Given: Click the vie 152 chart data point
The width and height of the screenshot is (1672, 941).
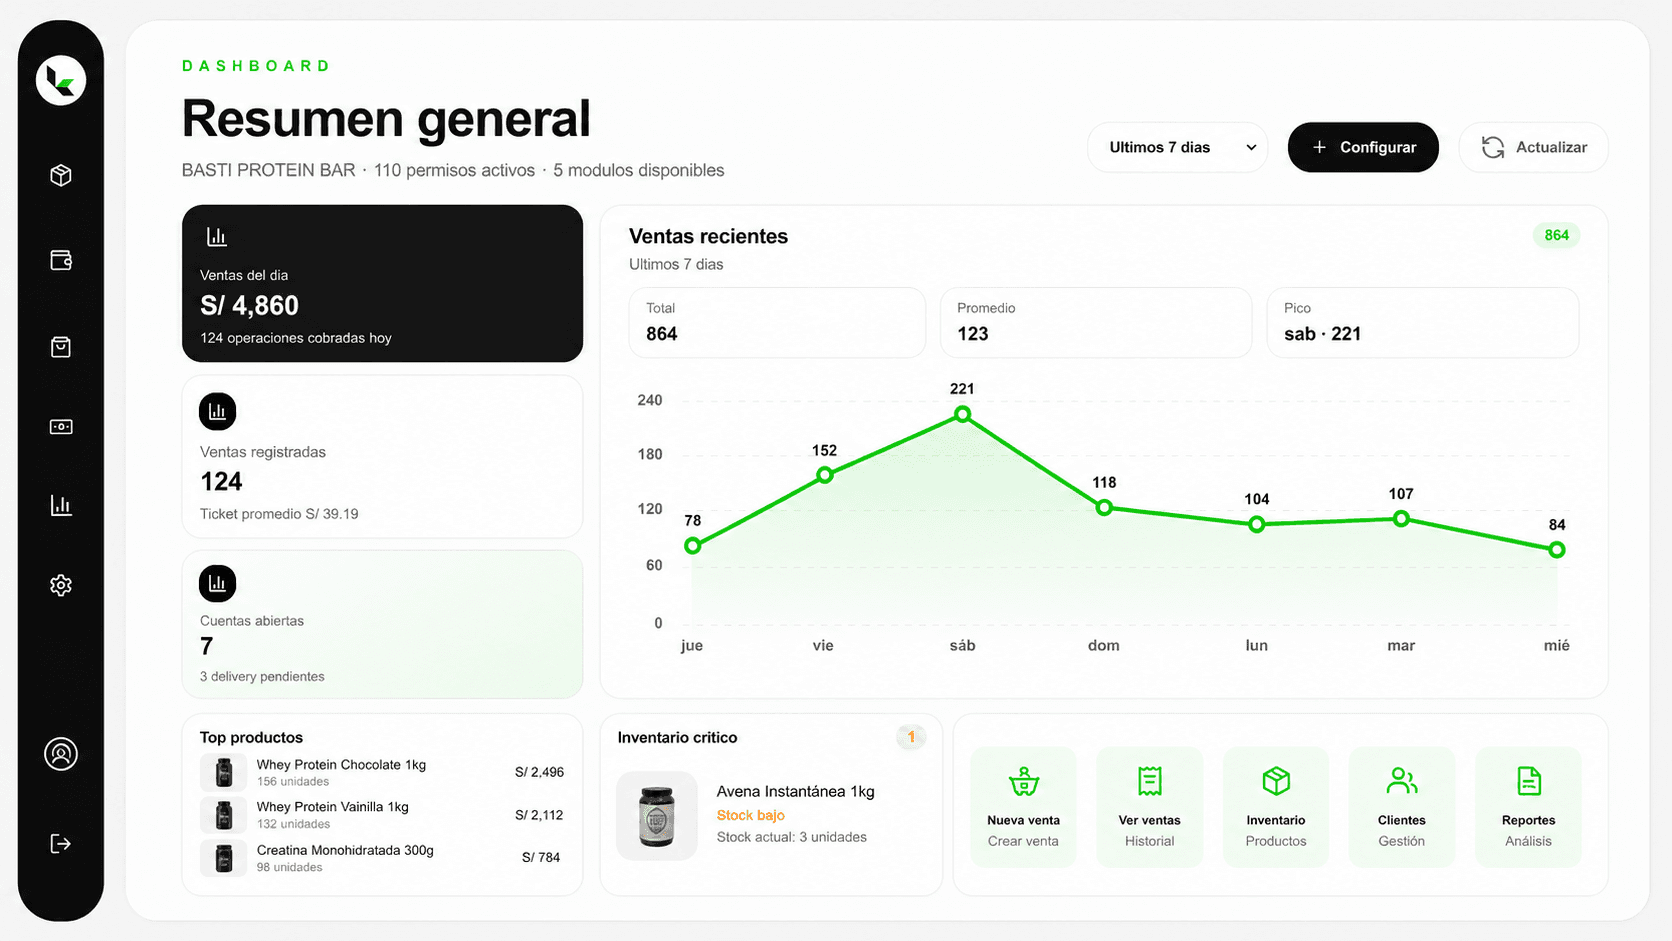Looking at the screenshot, I should [x=825, y=475].
